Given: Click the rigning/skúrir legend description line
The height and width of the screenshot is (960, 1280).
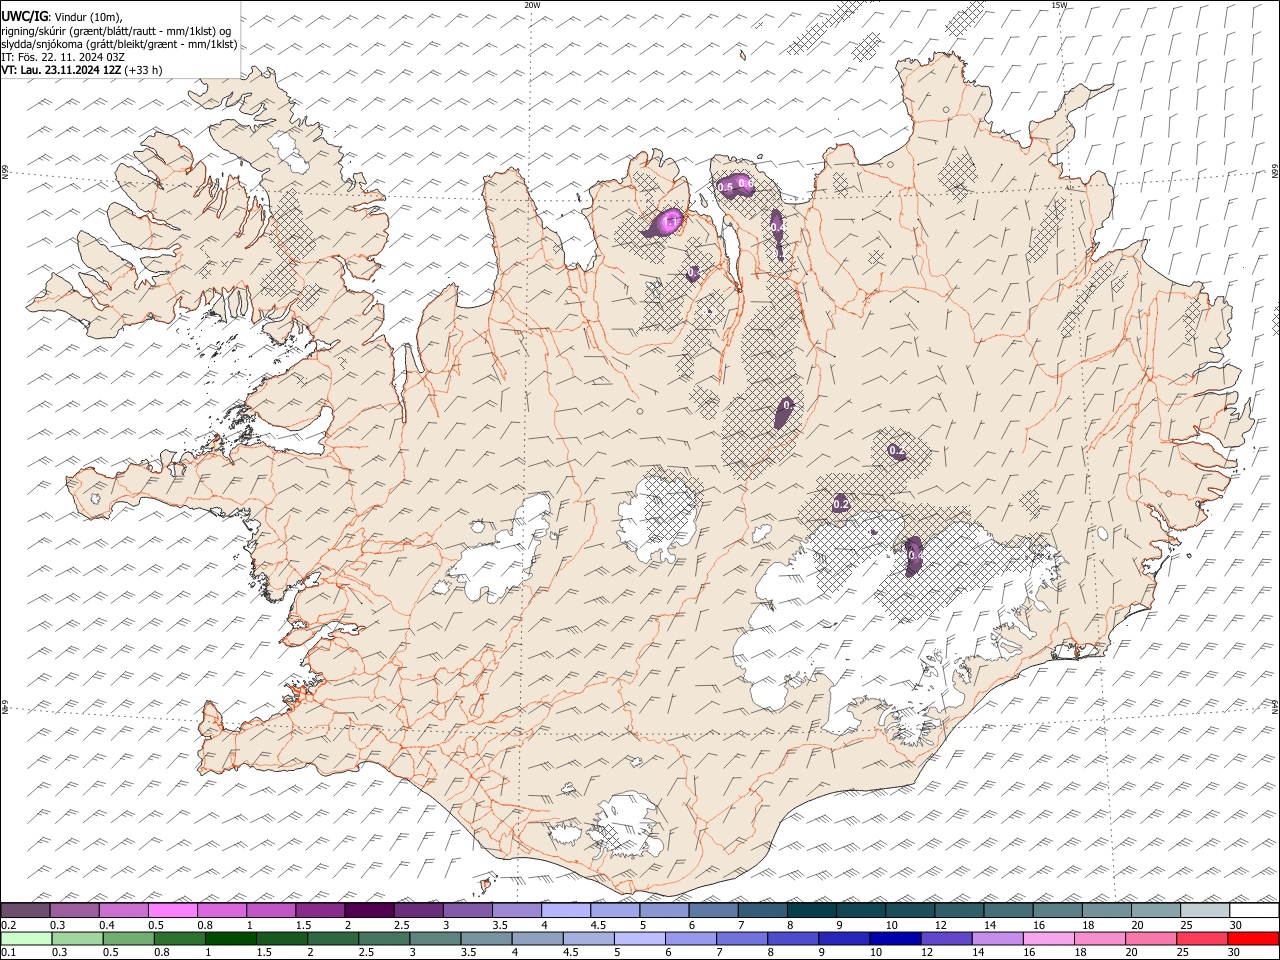Looking at the screenshot, I should pos(116,31).
